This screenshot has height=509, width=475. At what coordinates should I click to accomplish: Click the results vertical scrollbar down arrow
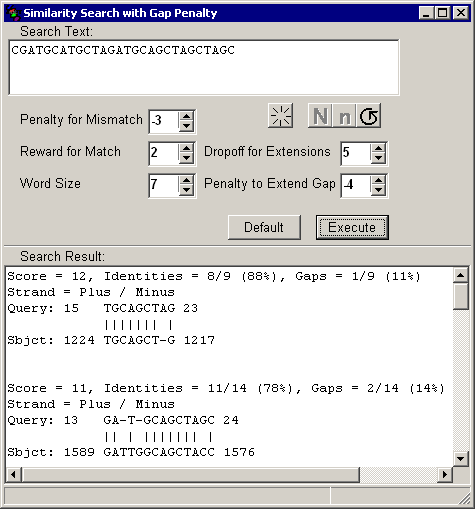(x=461, y=459)
